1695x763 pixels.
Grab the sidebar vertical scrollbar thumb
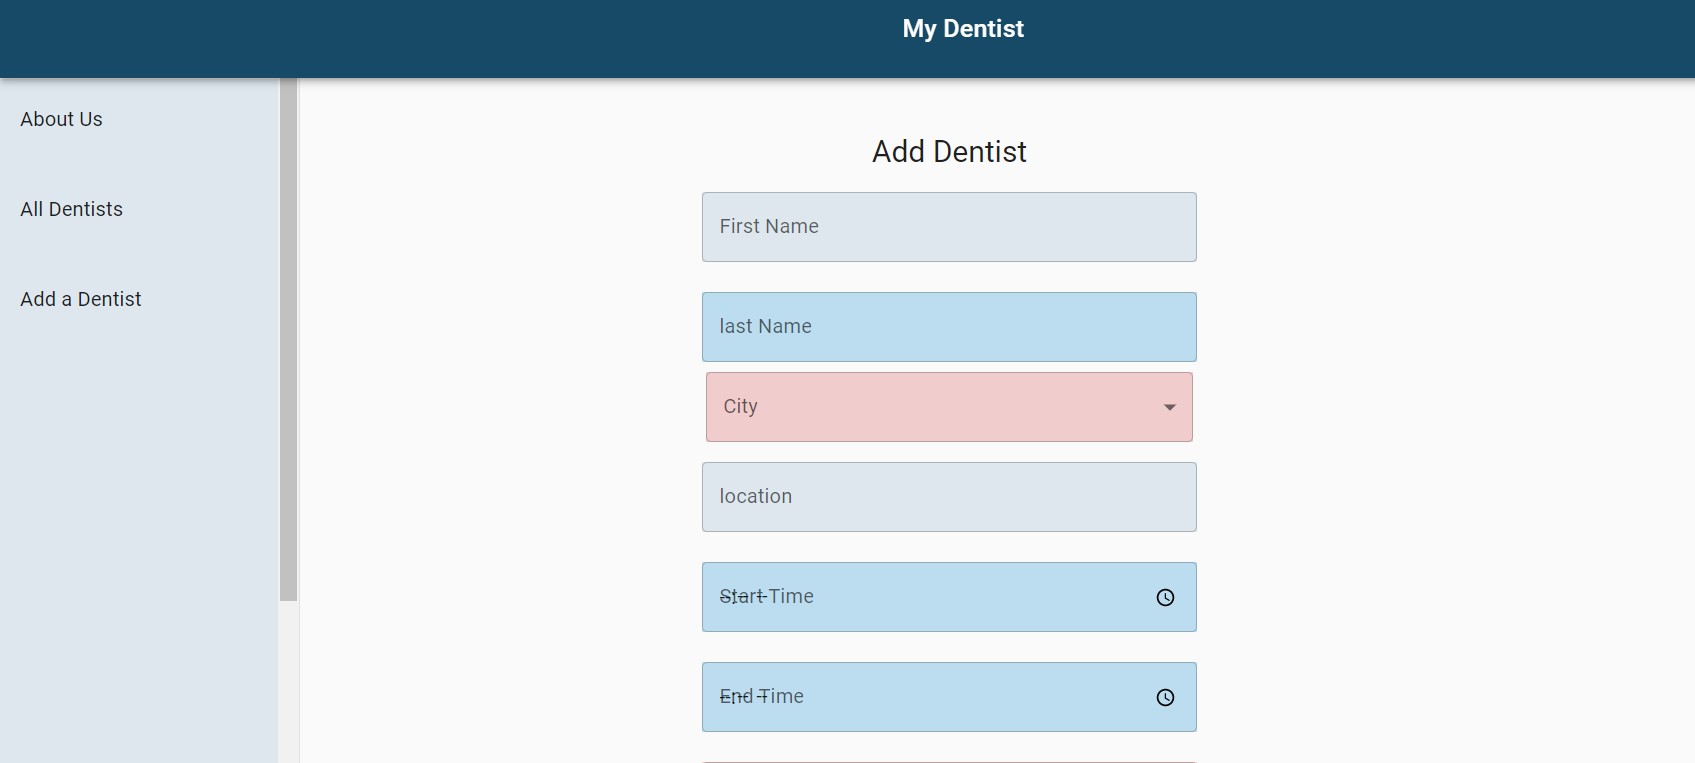tap(289, 340)
